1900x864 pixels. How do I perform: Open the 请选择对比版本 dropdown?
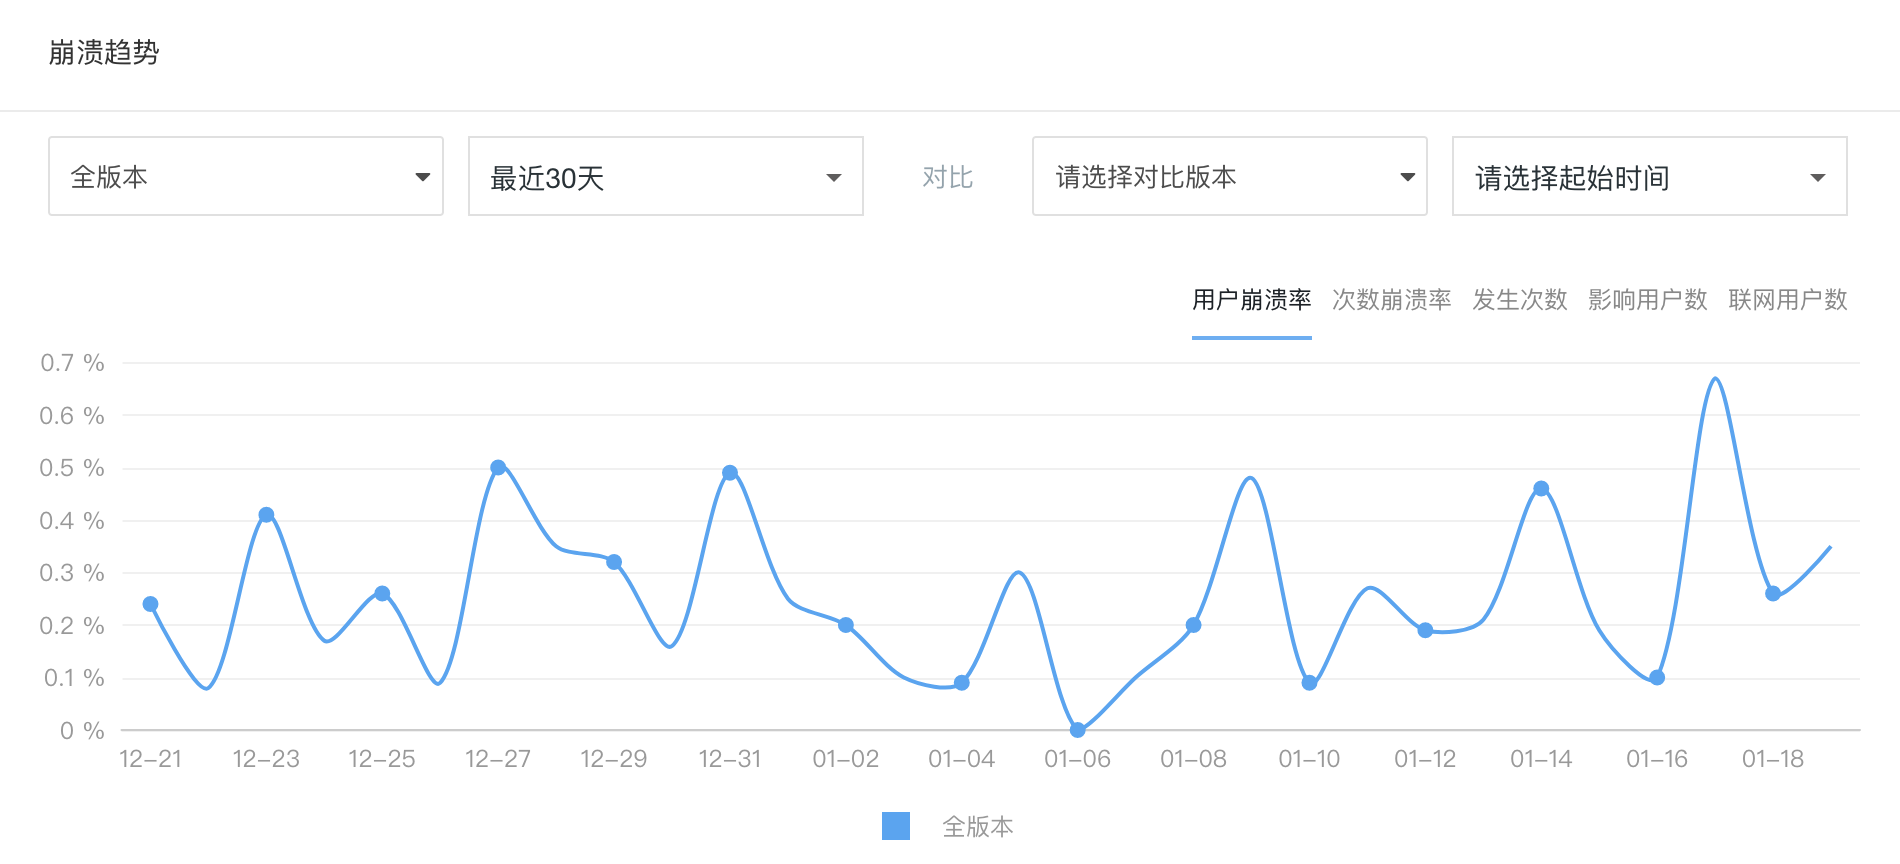(x=1228, y=177)
